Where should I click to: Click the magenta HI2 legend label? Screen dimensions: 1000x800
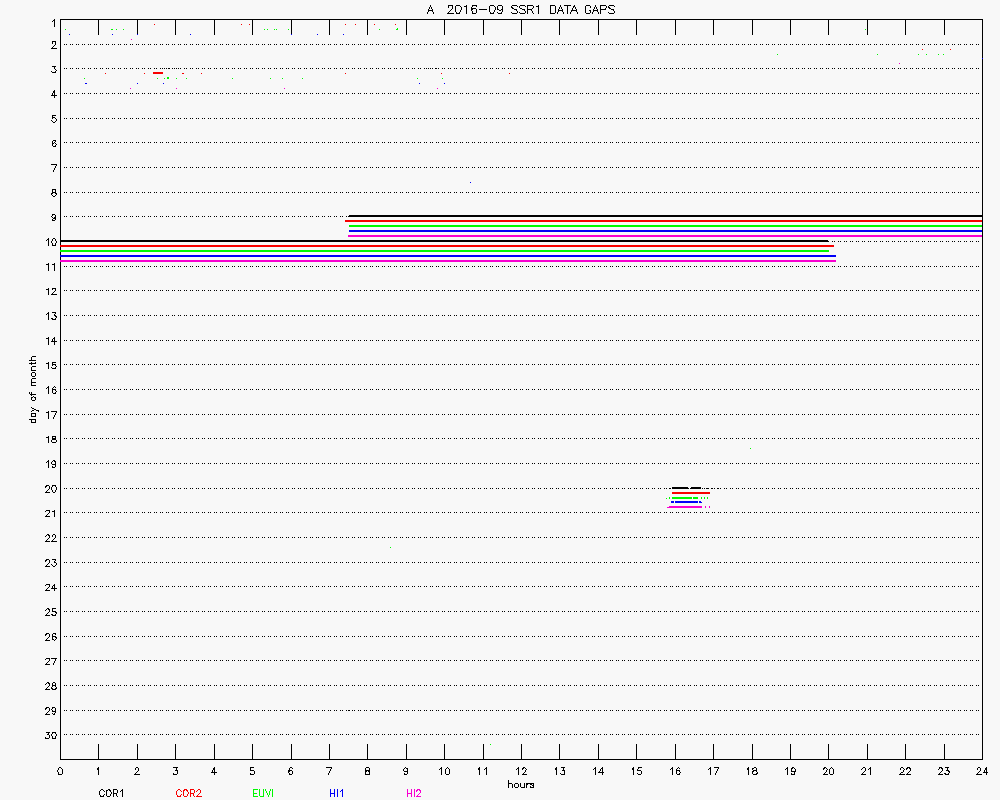[414, 793]
